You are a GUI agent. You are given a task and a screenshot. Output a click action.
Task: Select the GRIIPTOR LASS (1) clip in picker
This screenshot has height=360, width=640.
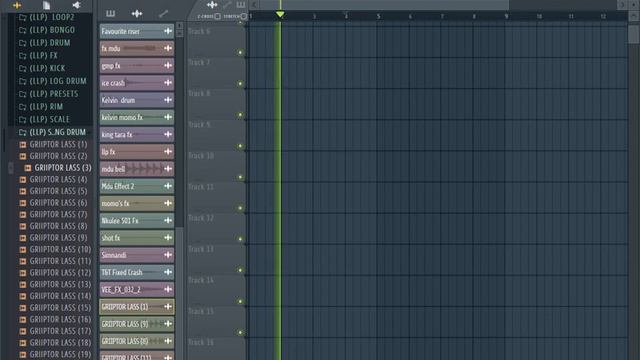[x=137, y=307]
